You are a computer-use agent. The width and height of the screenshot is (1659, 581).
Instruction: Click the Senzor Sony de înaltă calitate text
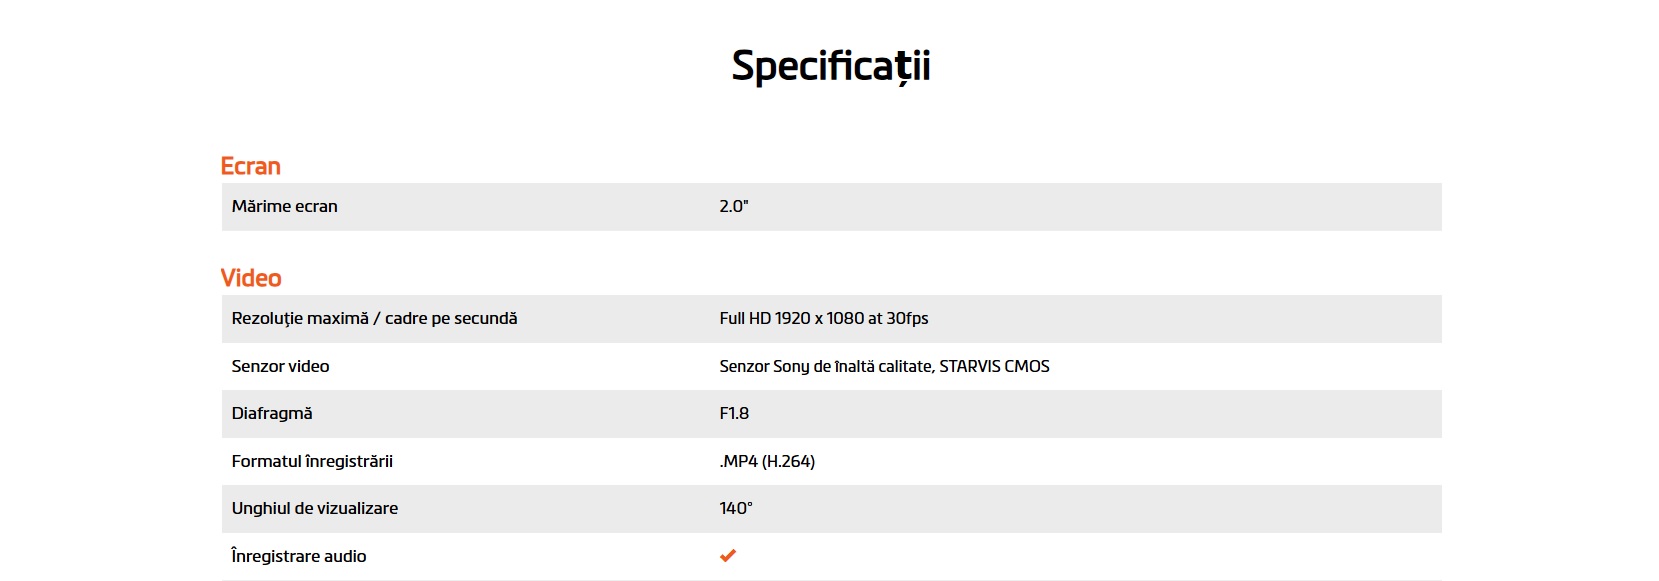(x=826, y=367)
